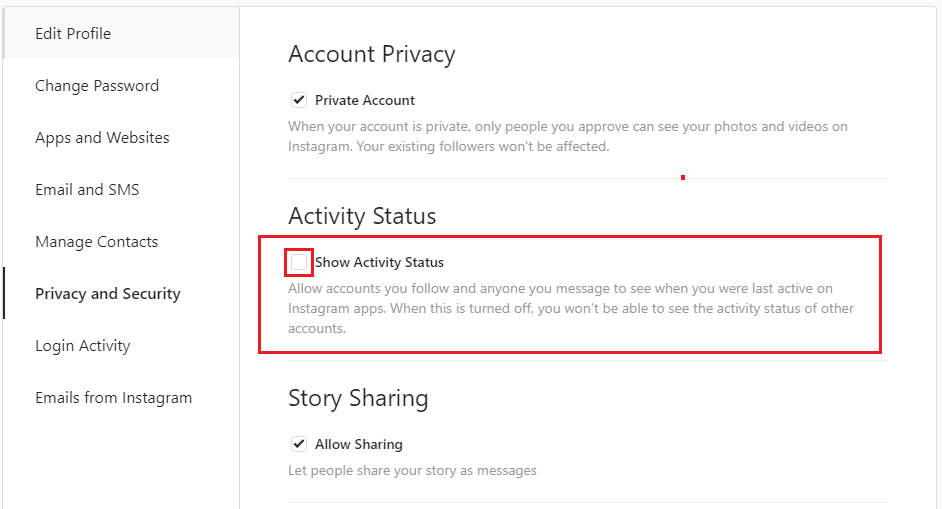The height and width of the screenshot is (509, 942).
Task: Click the "Allow Sharing" label text
Action: click(359, 444)
